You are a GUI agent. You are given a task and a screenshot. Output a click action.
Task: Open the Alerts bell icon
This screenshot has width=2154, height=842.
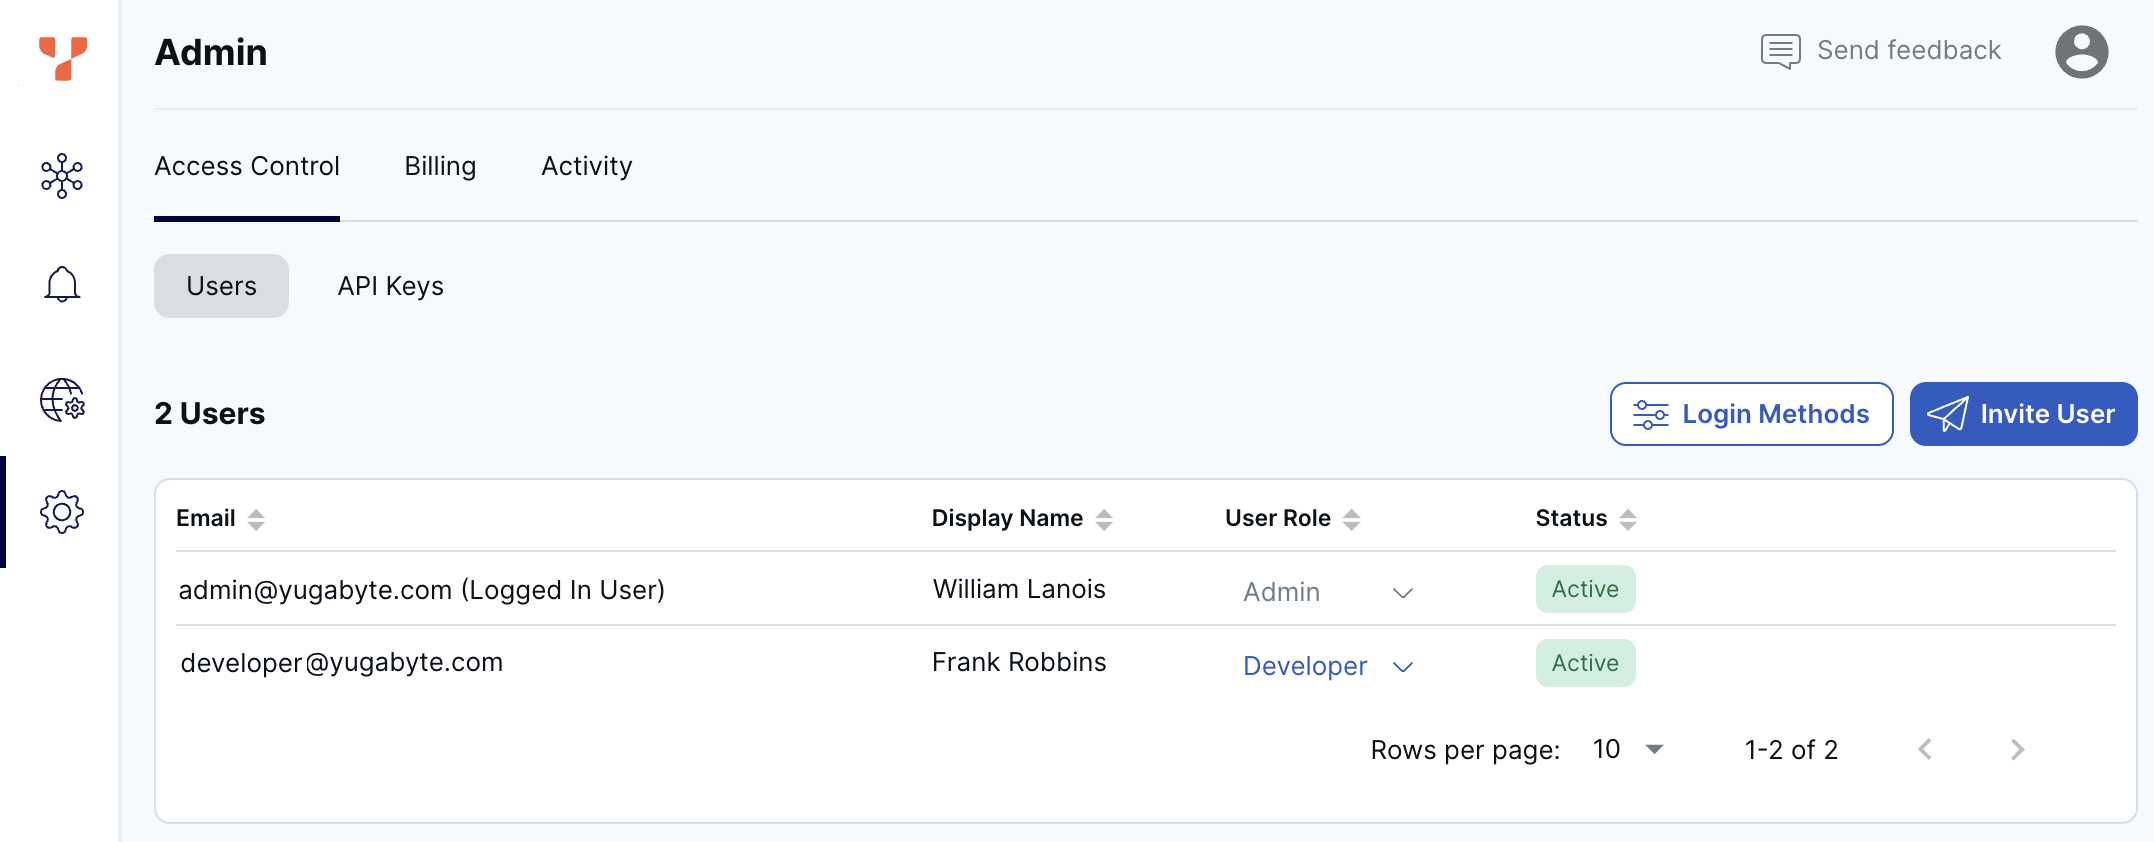62,285
